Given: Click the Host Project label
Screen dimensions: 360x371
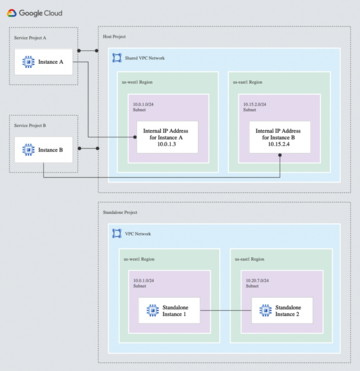Looking at the screenshot, I should [114, 37].
